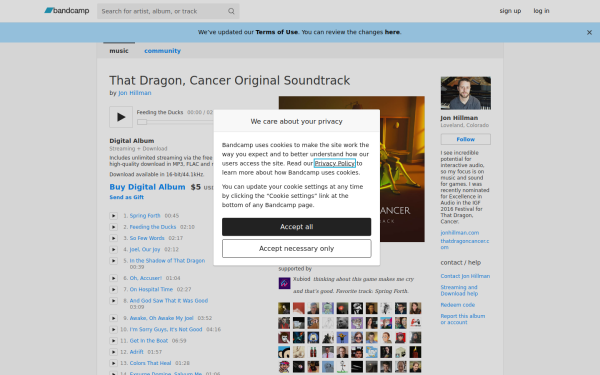The image size is (600, 375).
Task: Follow Jon Hillman
Action: pyautogui.click(x=466, y=139)
